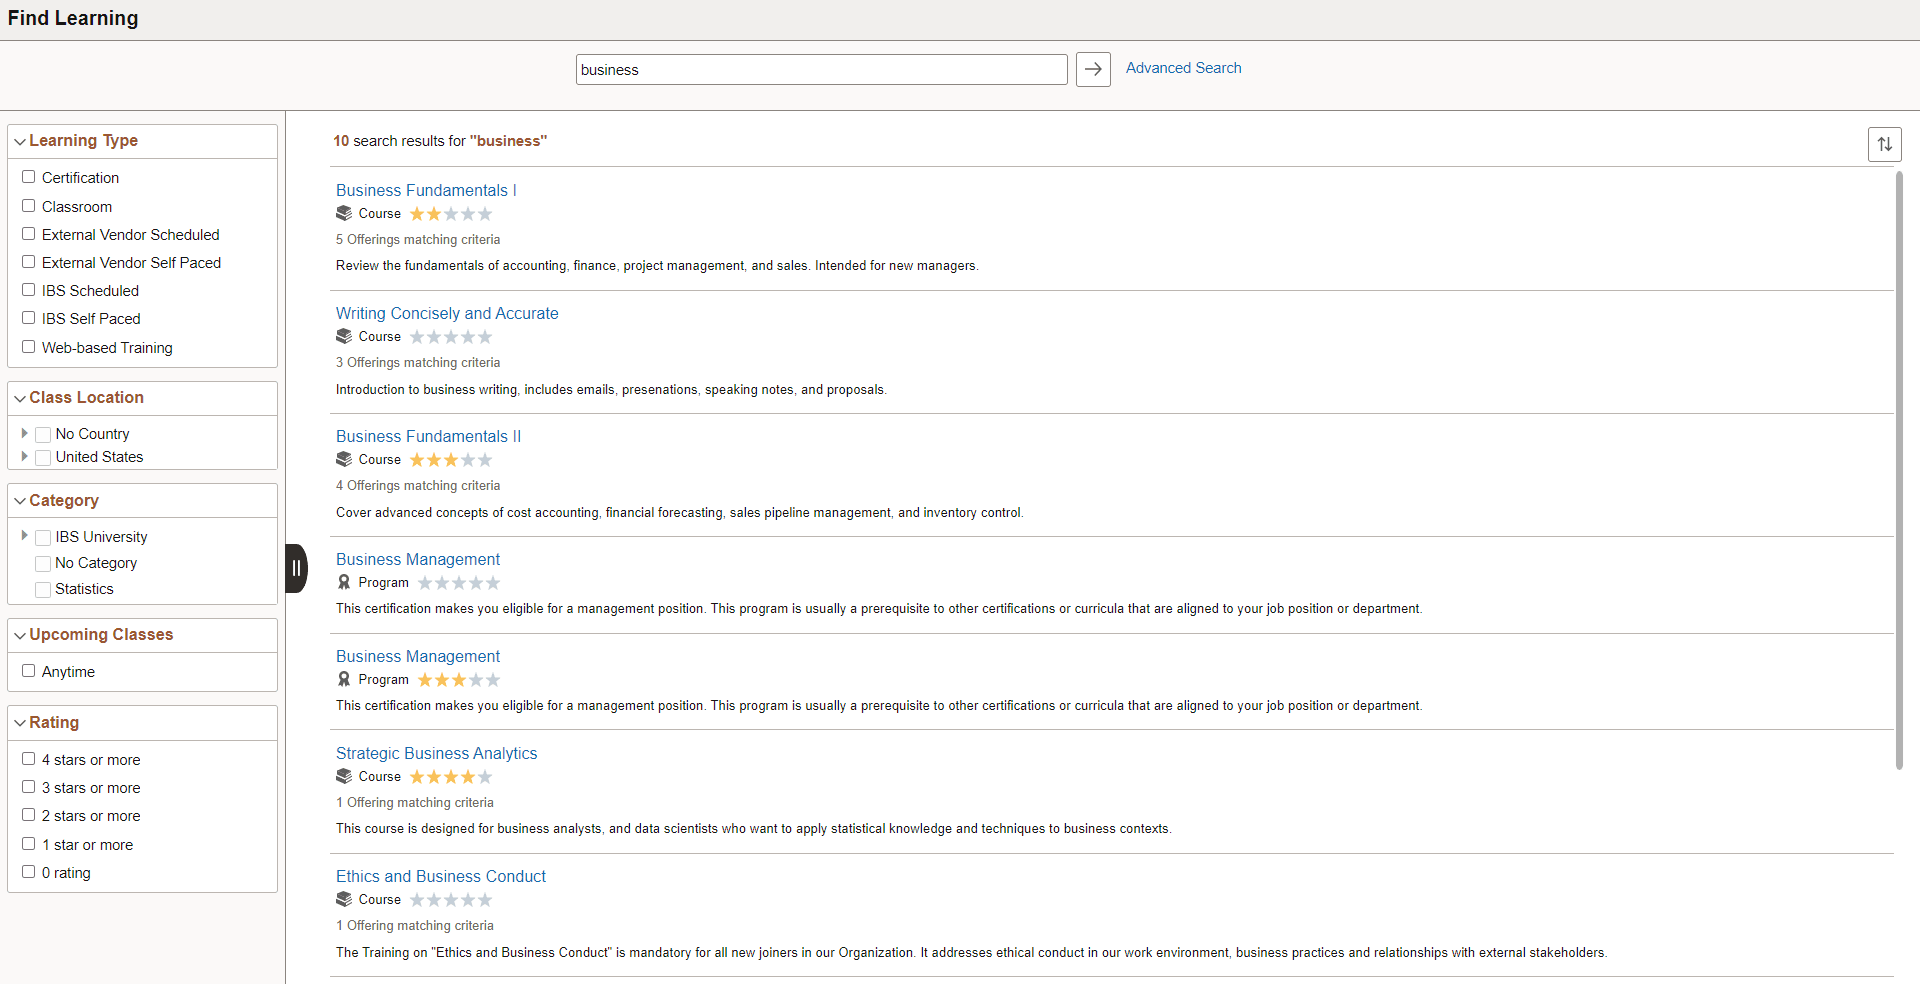
Task: Click the Find Learning page title
Action: [73, 18]
